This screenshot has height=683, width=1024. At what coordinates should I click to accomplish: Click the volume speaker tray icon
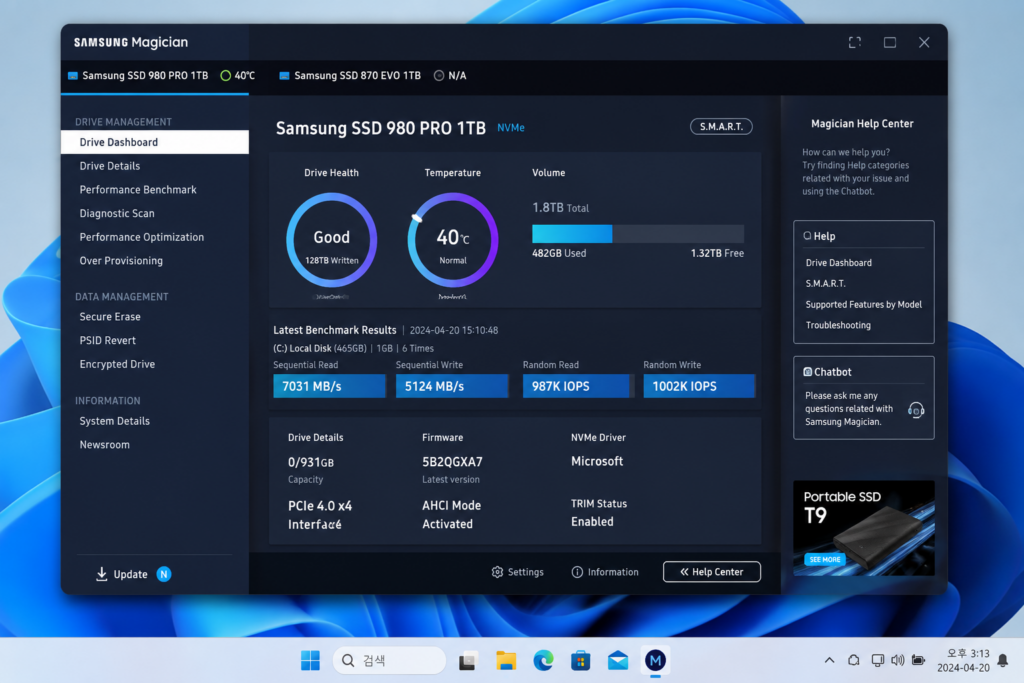(898, 660)
